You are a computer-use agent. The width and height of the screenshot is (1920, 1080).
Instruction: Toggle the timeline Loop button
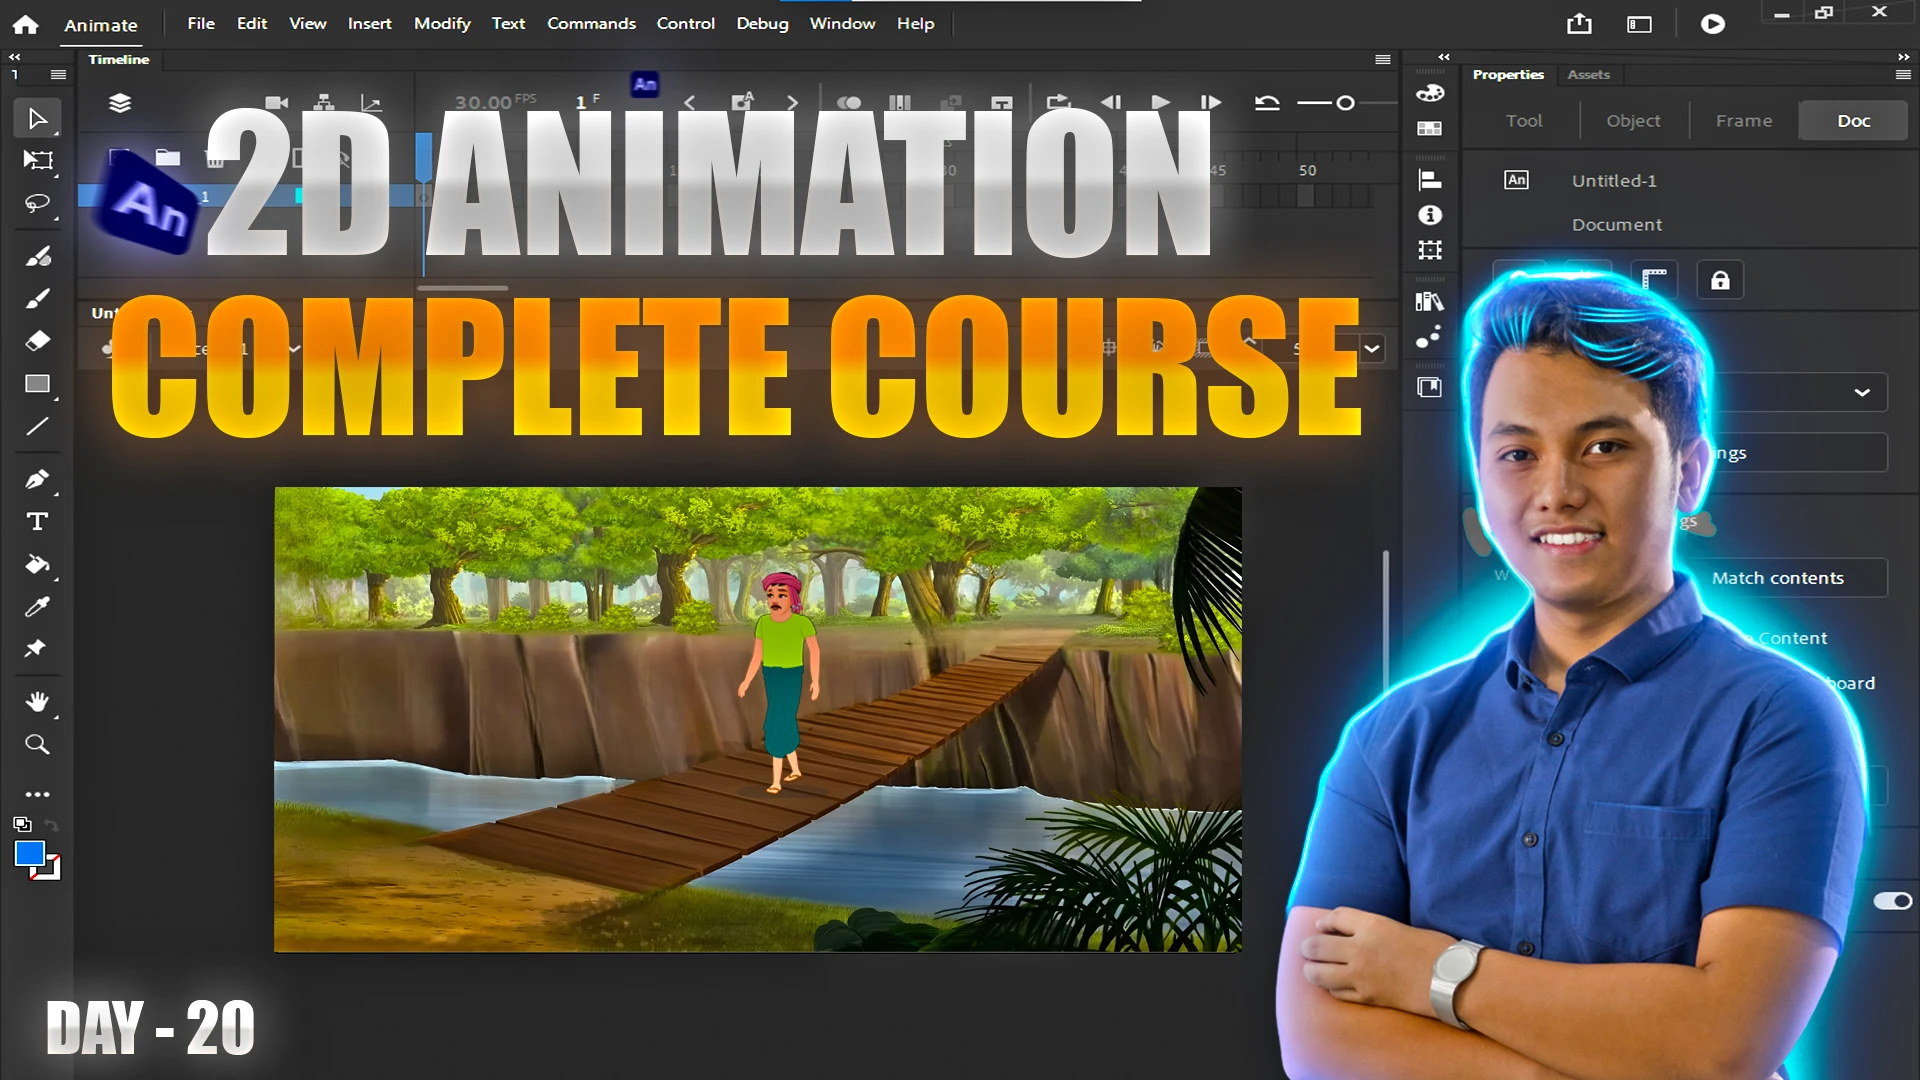tap(1058, 102)
